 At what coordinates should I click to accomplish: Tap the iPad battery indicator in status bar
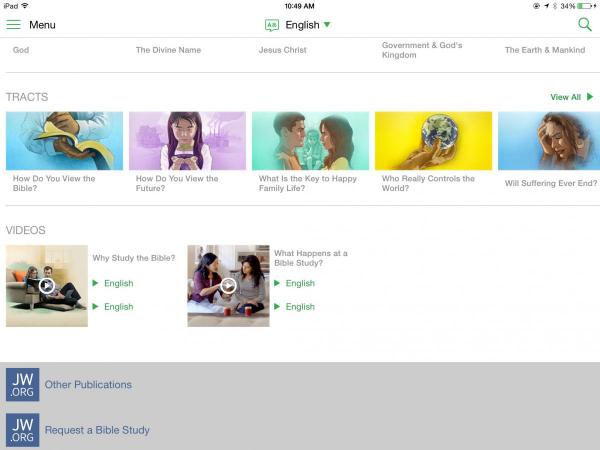[x=584, y=6]
